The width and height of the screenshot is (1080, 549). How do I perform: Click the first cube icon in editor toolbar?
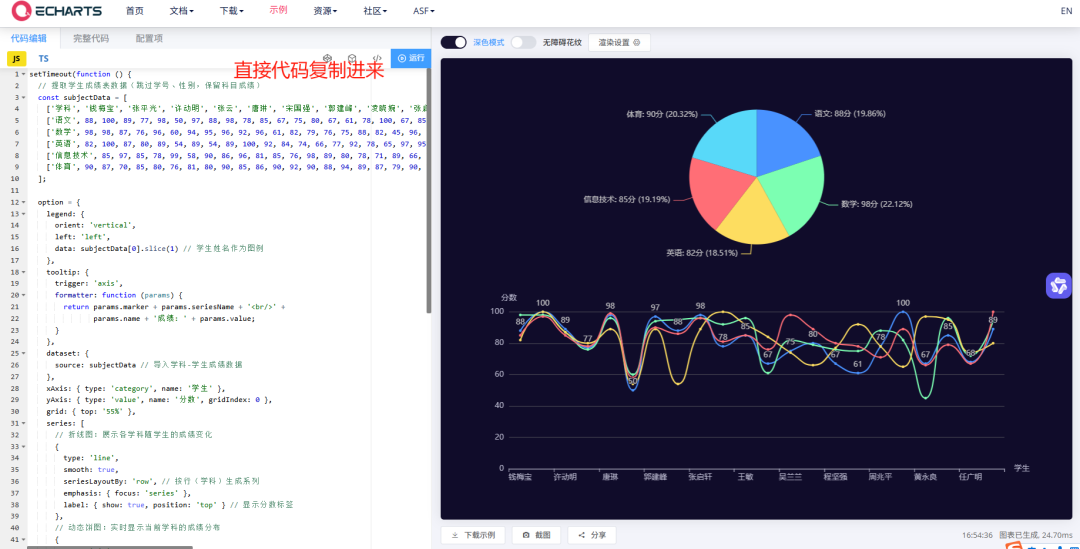327,59
